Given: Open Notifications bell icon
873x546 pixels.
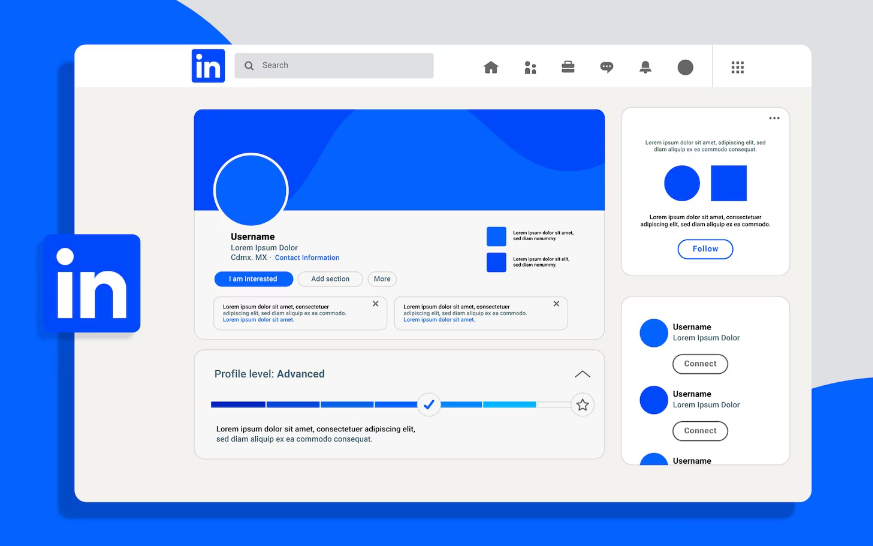Looking at the screenshot, I should tap(645, 67).
